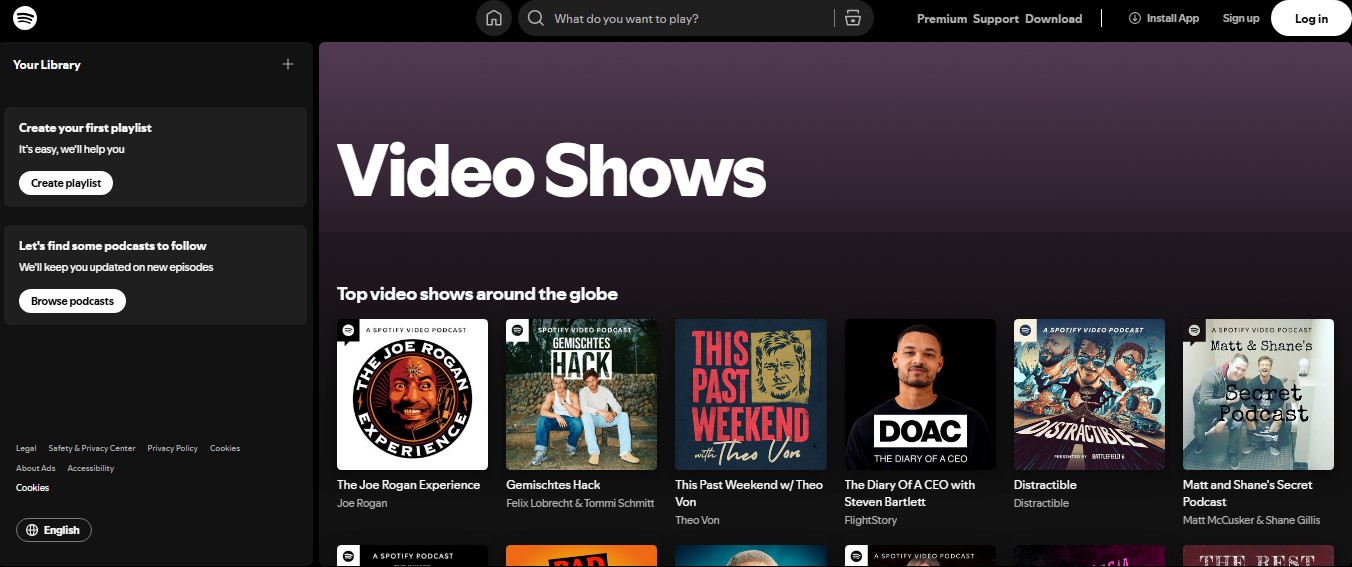
Task: Open the Premium link
Action: (942, 18)
